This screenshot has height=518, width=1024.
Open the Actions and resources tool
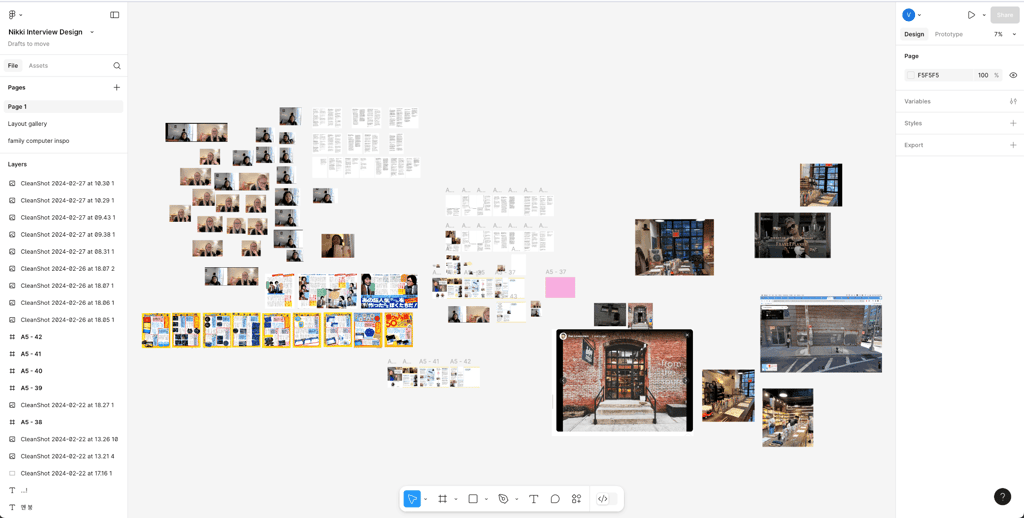576,499
